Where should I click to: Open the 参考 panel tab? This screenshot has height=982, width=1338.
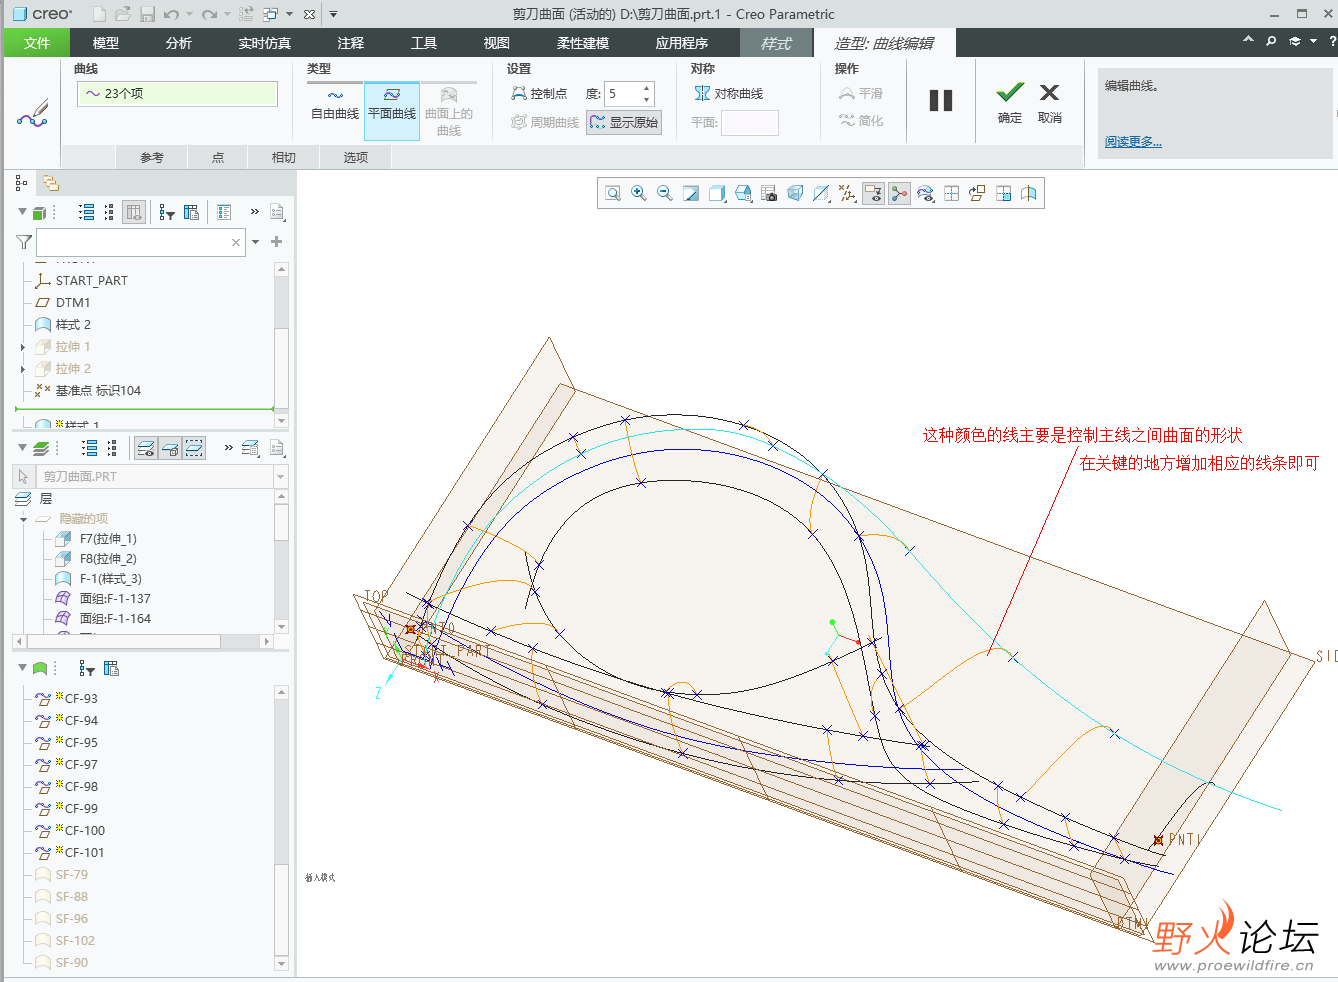[x=151, y=157]
